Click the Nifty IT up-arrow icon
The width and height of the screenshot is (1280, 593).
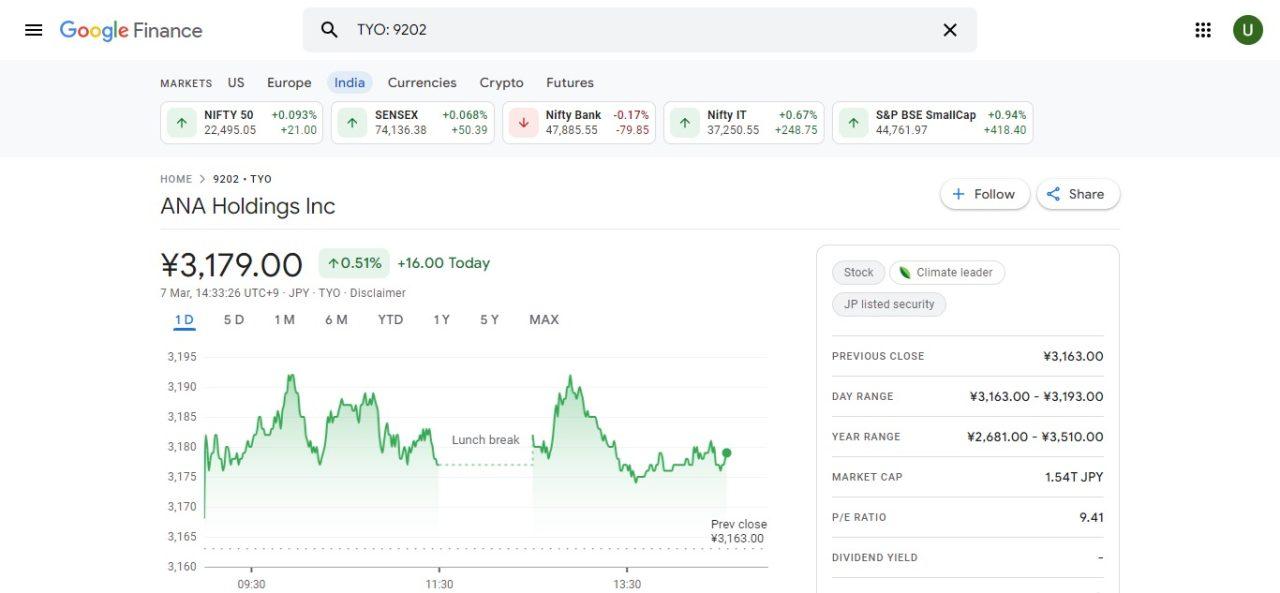pos(684,123)
